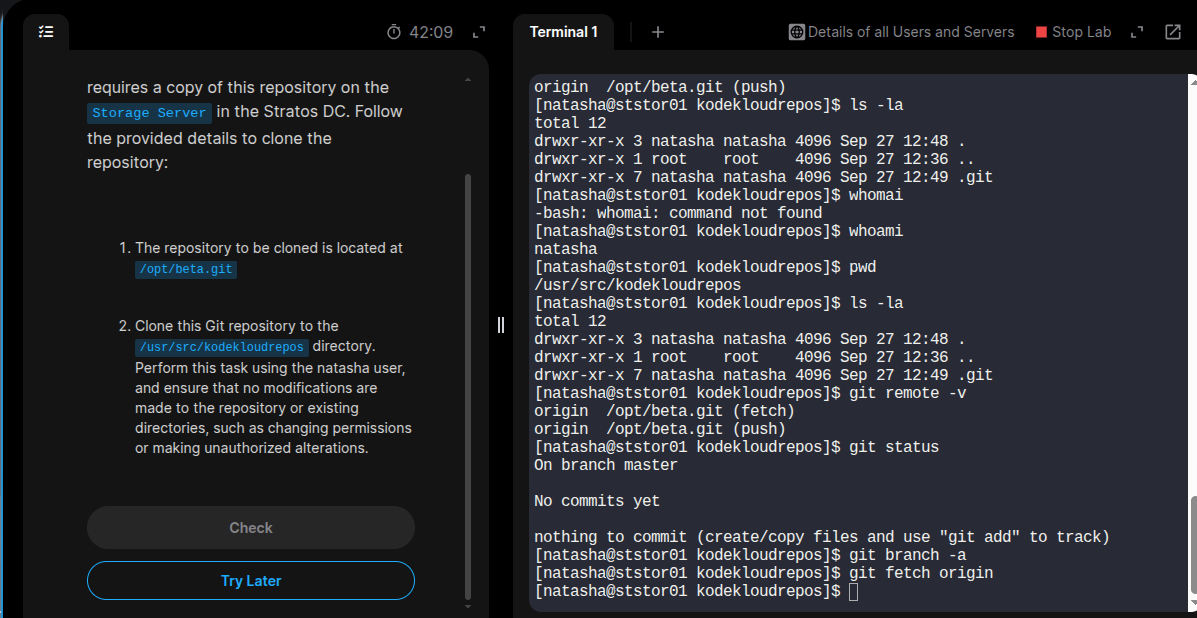Click the task panel vertical scrollbar

pyautogui.click(x=467, y=380)
